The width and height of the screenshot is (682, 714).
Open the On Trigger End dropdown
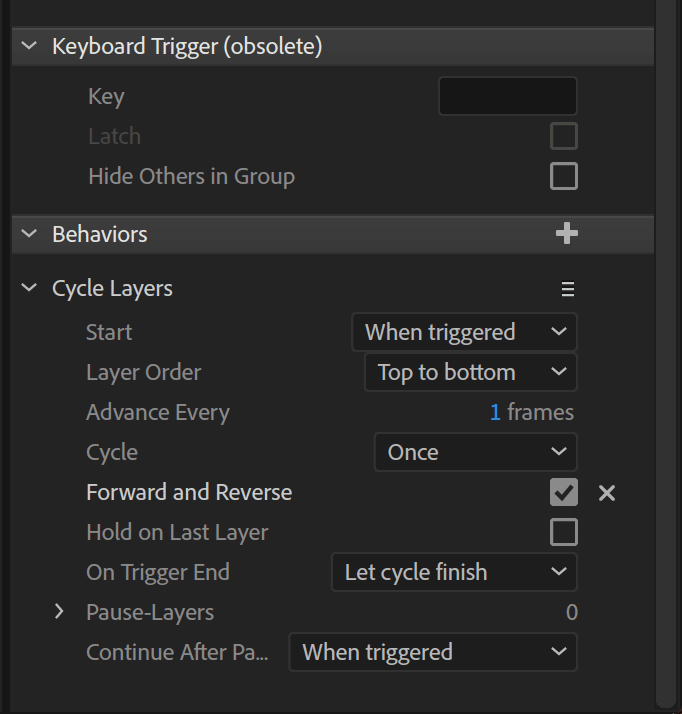pyautogui.click(x=454, y=572)
